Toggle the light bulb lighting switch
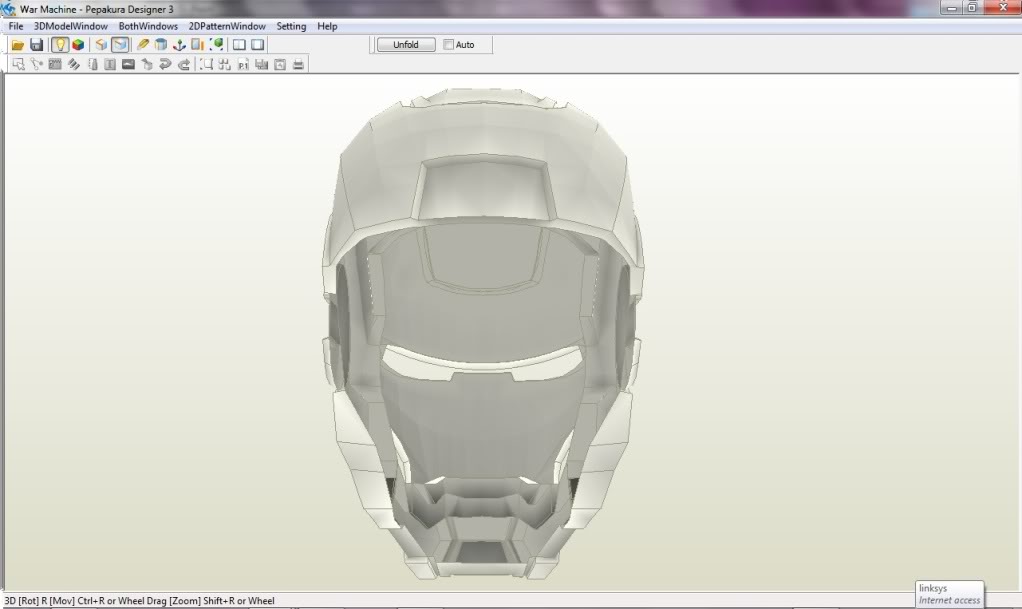1022x609 pixels. (x=60, y=45)
